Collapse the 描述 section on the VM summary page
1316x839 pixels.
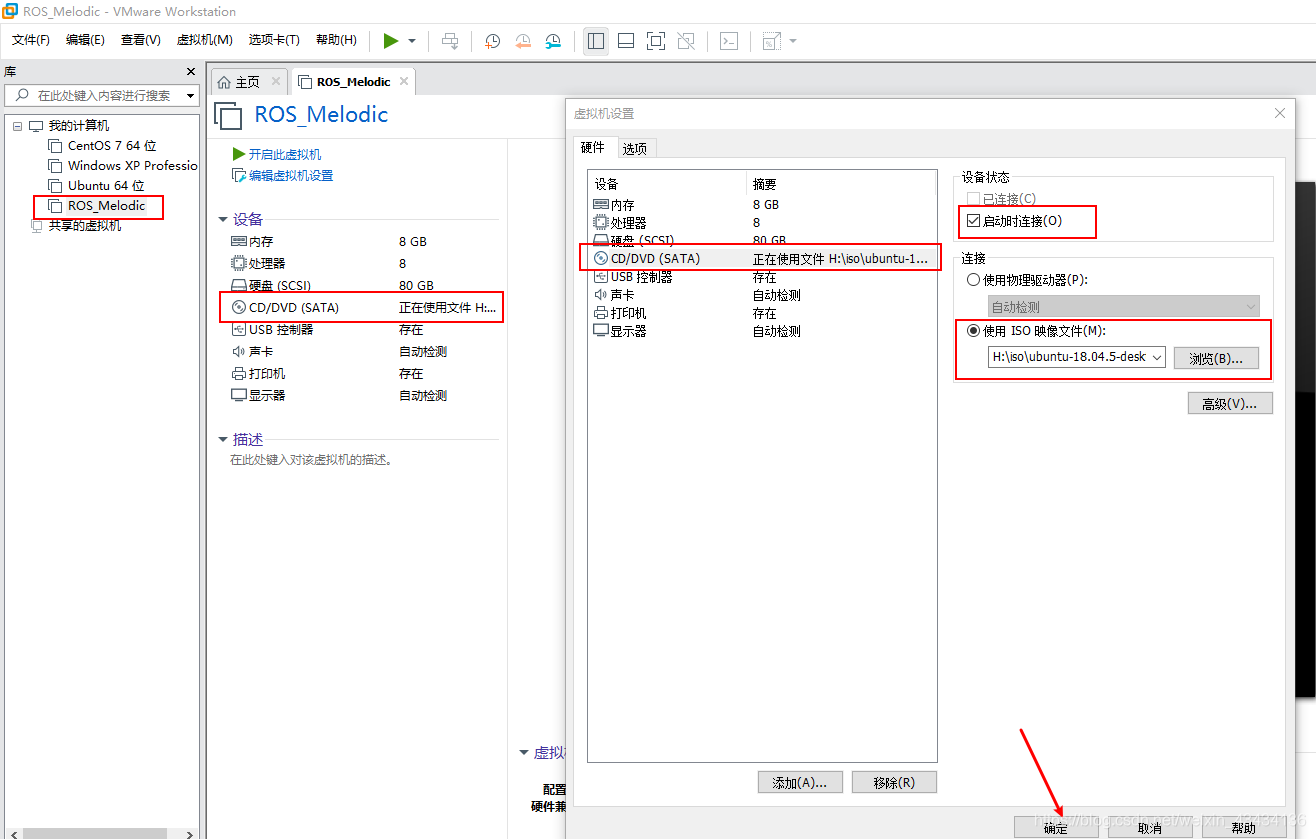pyautogui.click(x=223, y=440)
